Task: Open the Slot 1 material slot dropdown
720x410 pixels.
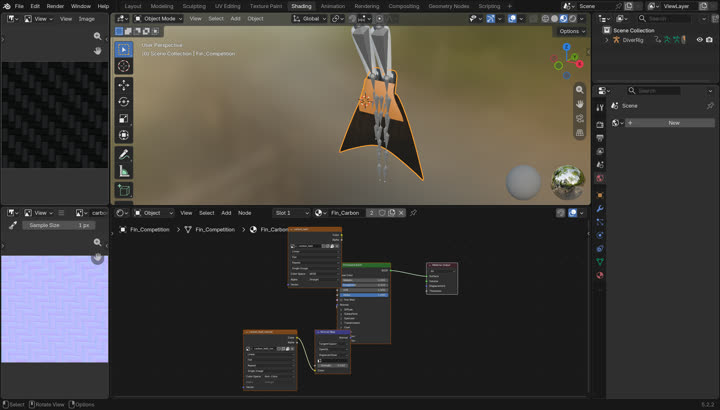Action: coord(292,213)
